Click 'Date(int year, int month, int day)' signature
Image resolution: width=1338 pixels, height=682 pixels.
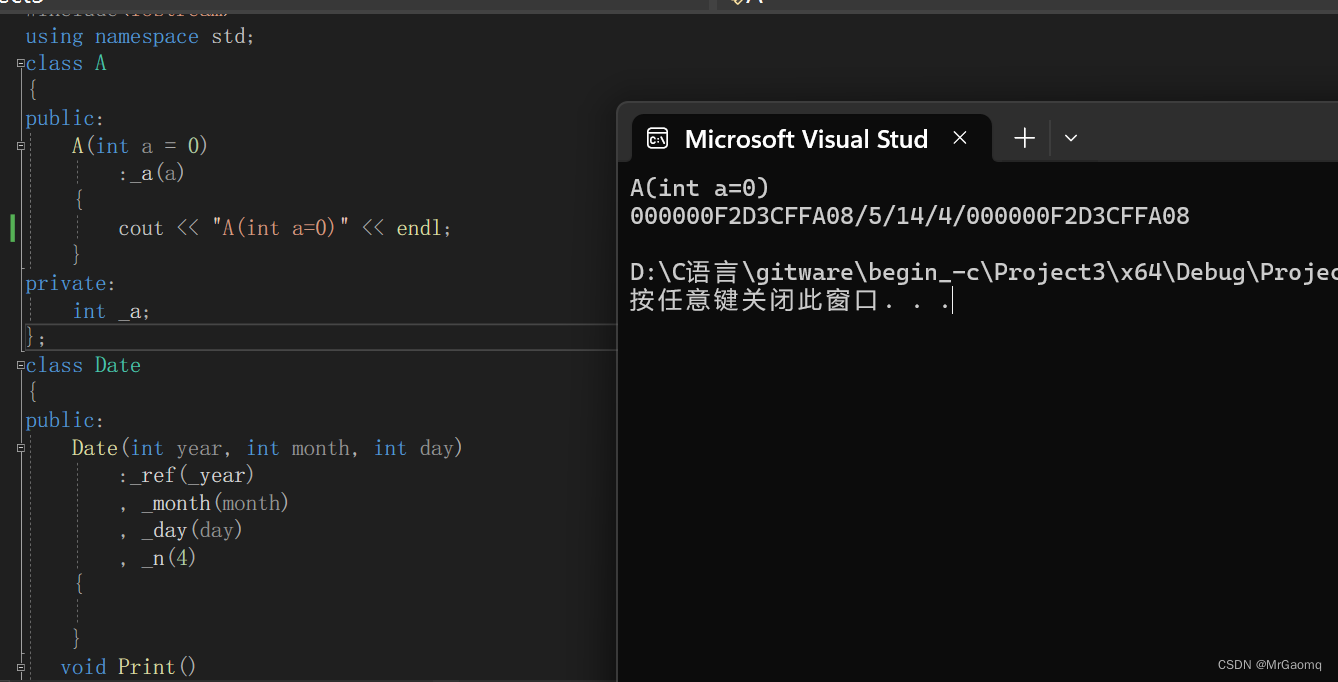click(x=267, y=448)
